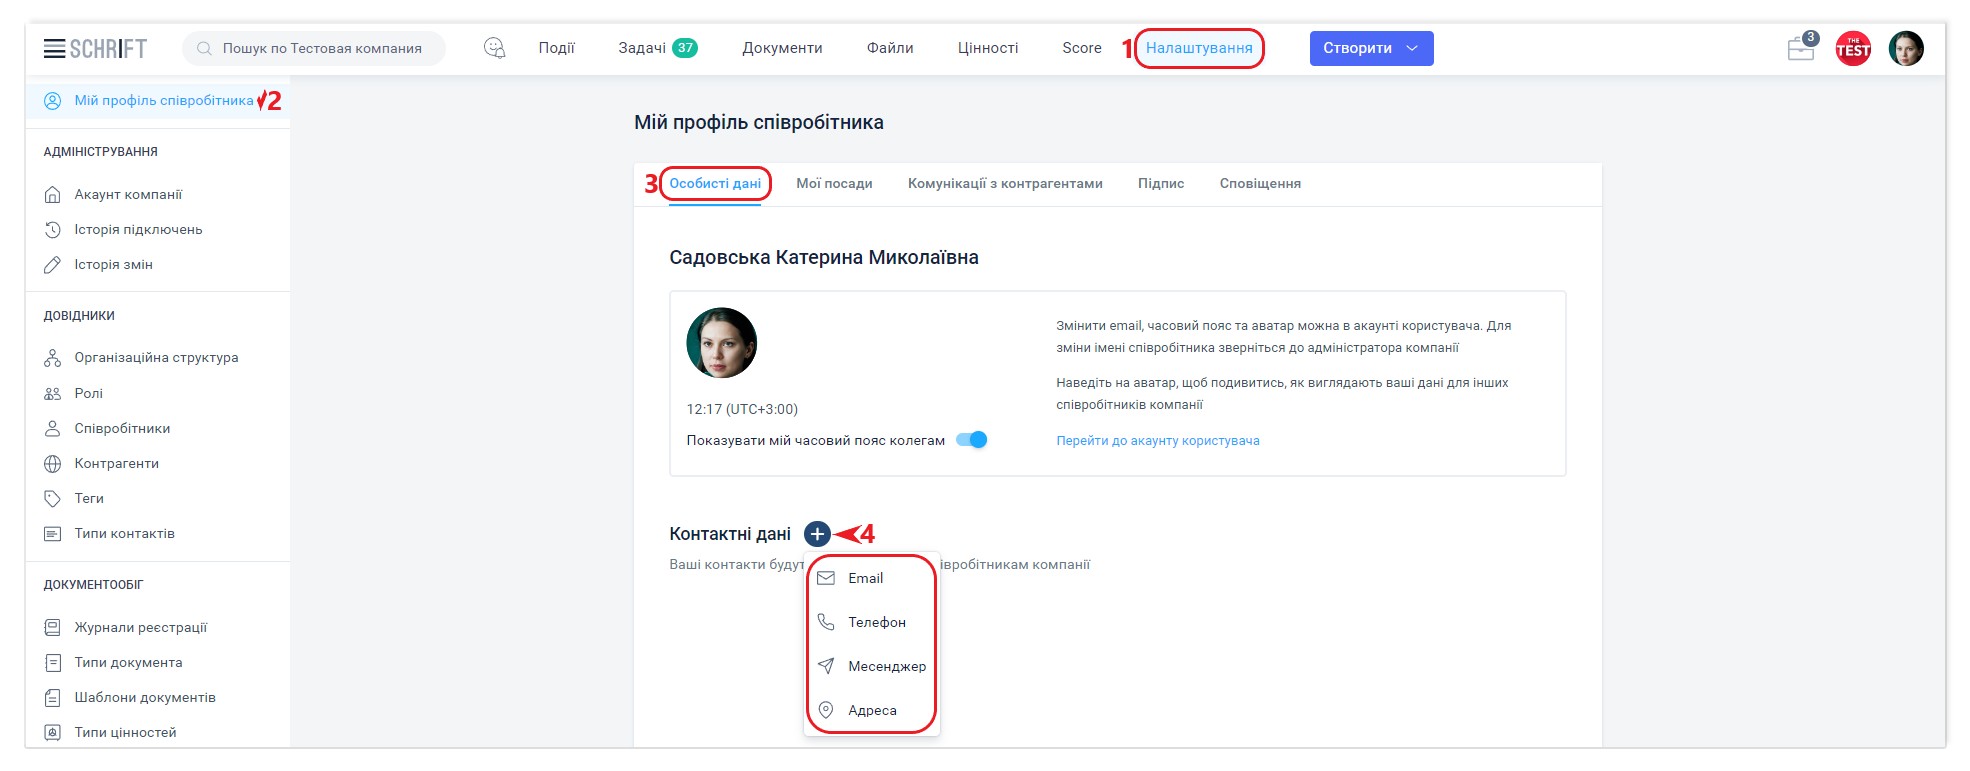Select Адреса option in contact dropdown

click(872, 711)
